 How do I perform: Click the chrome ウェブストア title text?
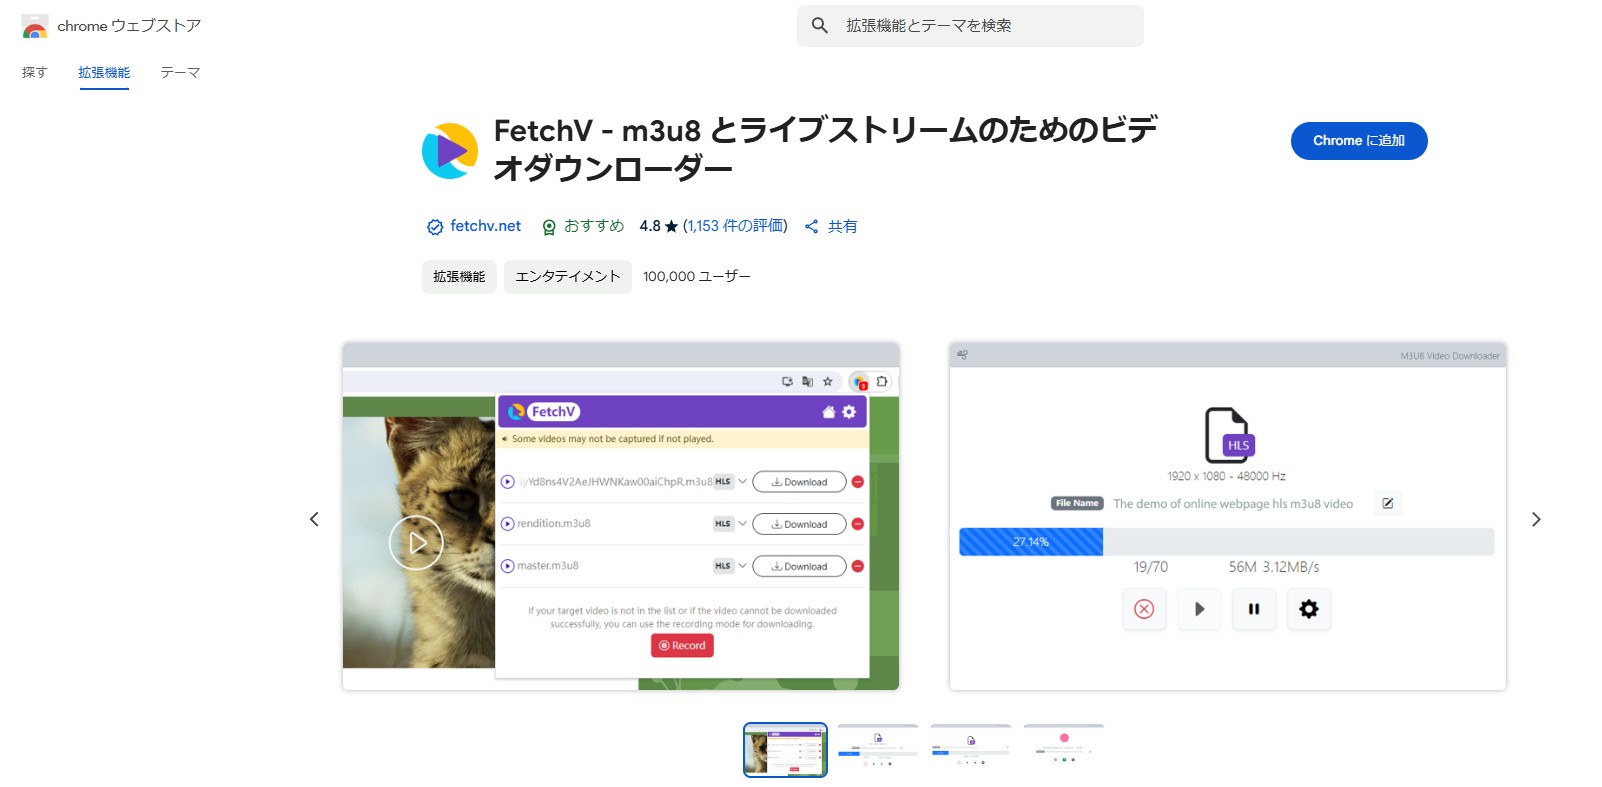pyautogui.click(x=129, y=26)
